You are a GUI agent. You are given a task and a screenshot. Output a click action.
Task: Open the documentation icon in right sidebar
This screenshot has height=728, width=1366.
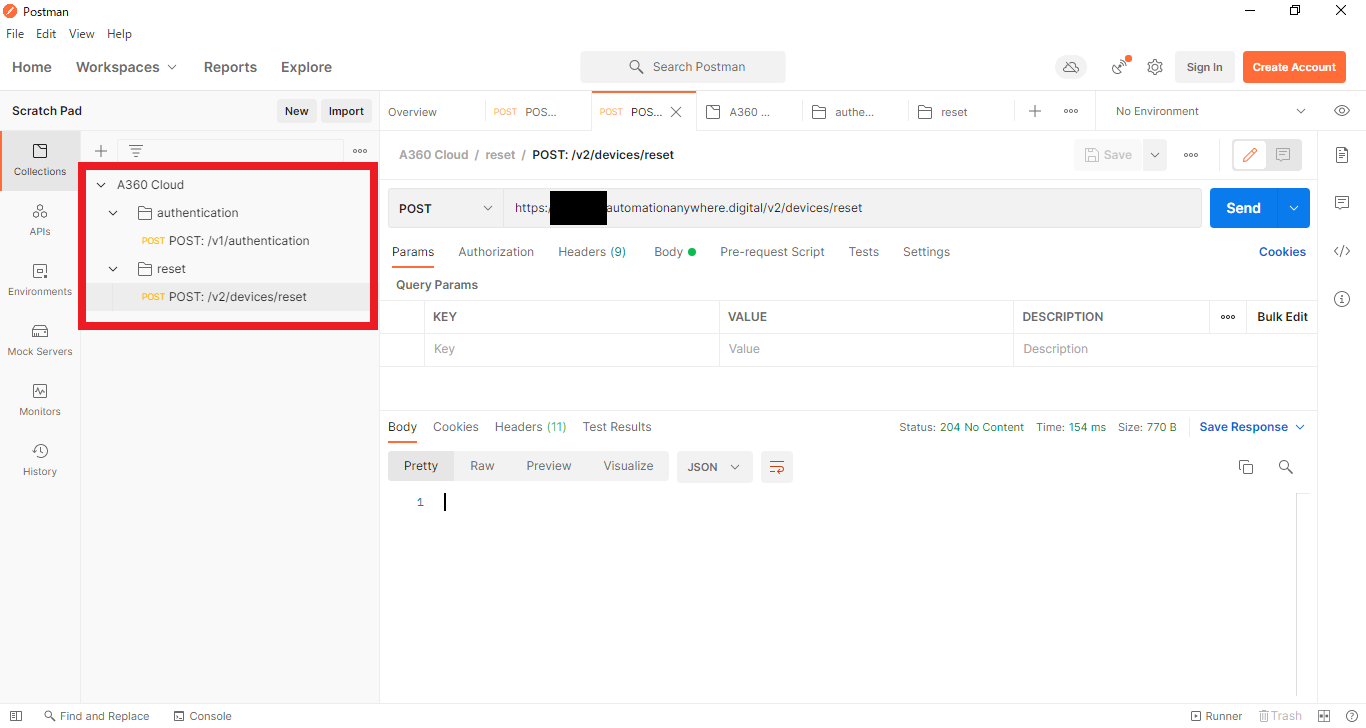click(1342, 155)
